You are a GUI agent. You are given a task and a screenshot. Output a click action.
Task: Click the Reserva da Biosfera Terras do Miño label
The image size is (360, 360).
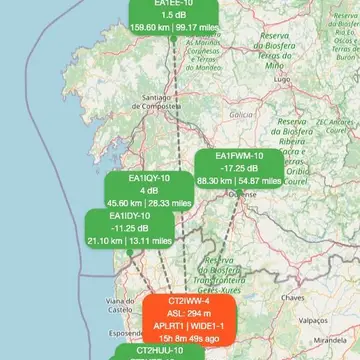(276, 51)
